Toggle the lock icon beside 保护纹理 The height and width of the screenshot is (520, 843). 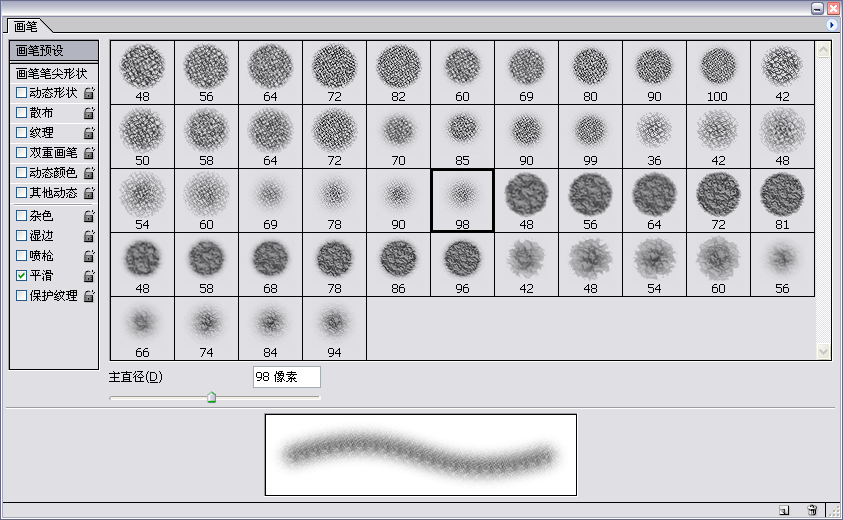click(x=89, y=296)
